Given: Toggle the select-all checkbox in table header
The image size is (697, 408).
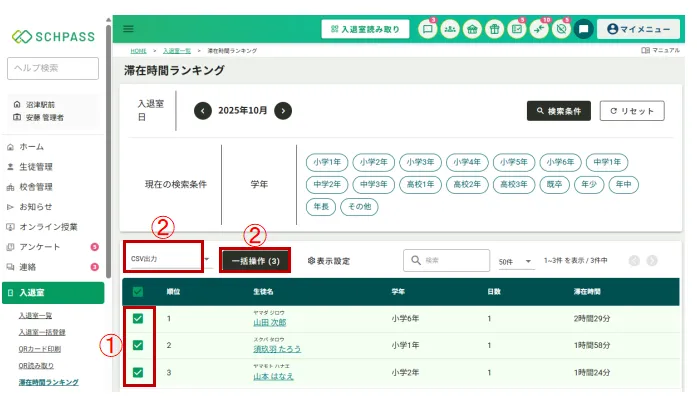Looking at the screenshot, I should (x=139, y=292).
